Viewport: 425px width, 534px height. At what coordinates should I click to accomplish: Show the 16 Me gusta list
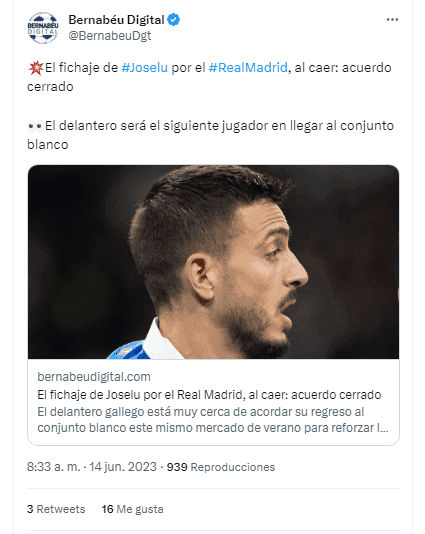click(x=132, y=509)
